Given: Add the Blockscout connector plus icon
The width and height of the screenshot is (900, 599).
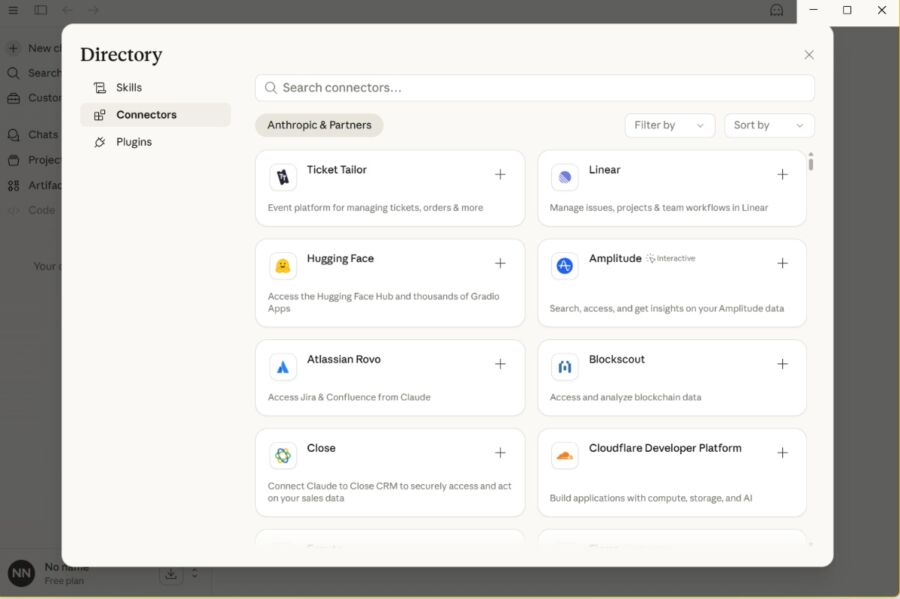Looking at the screenshot, I should (782, 364).
